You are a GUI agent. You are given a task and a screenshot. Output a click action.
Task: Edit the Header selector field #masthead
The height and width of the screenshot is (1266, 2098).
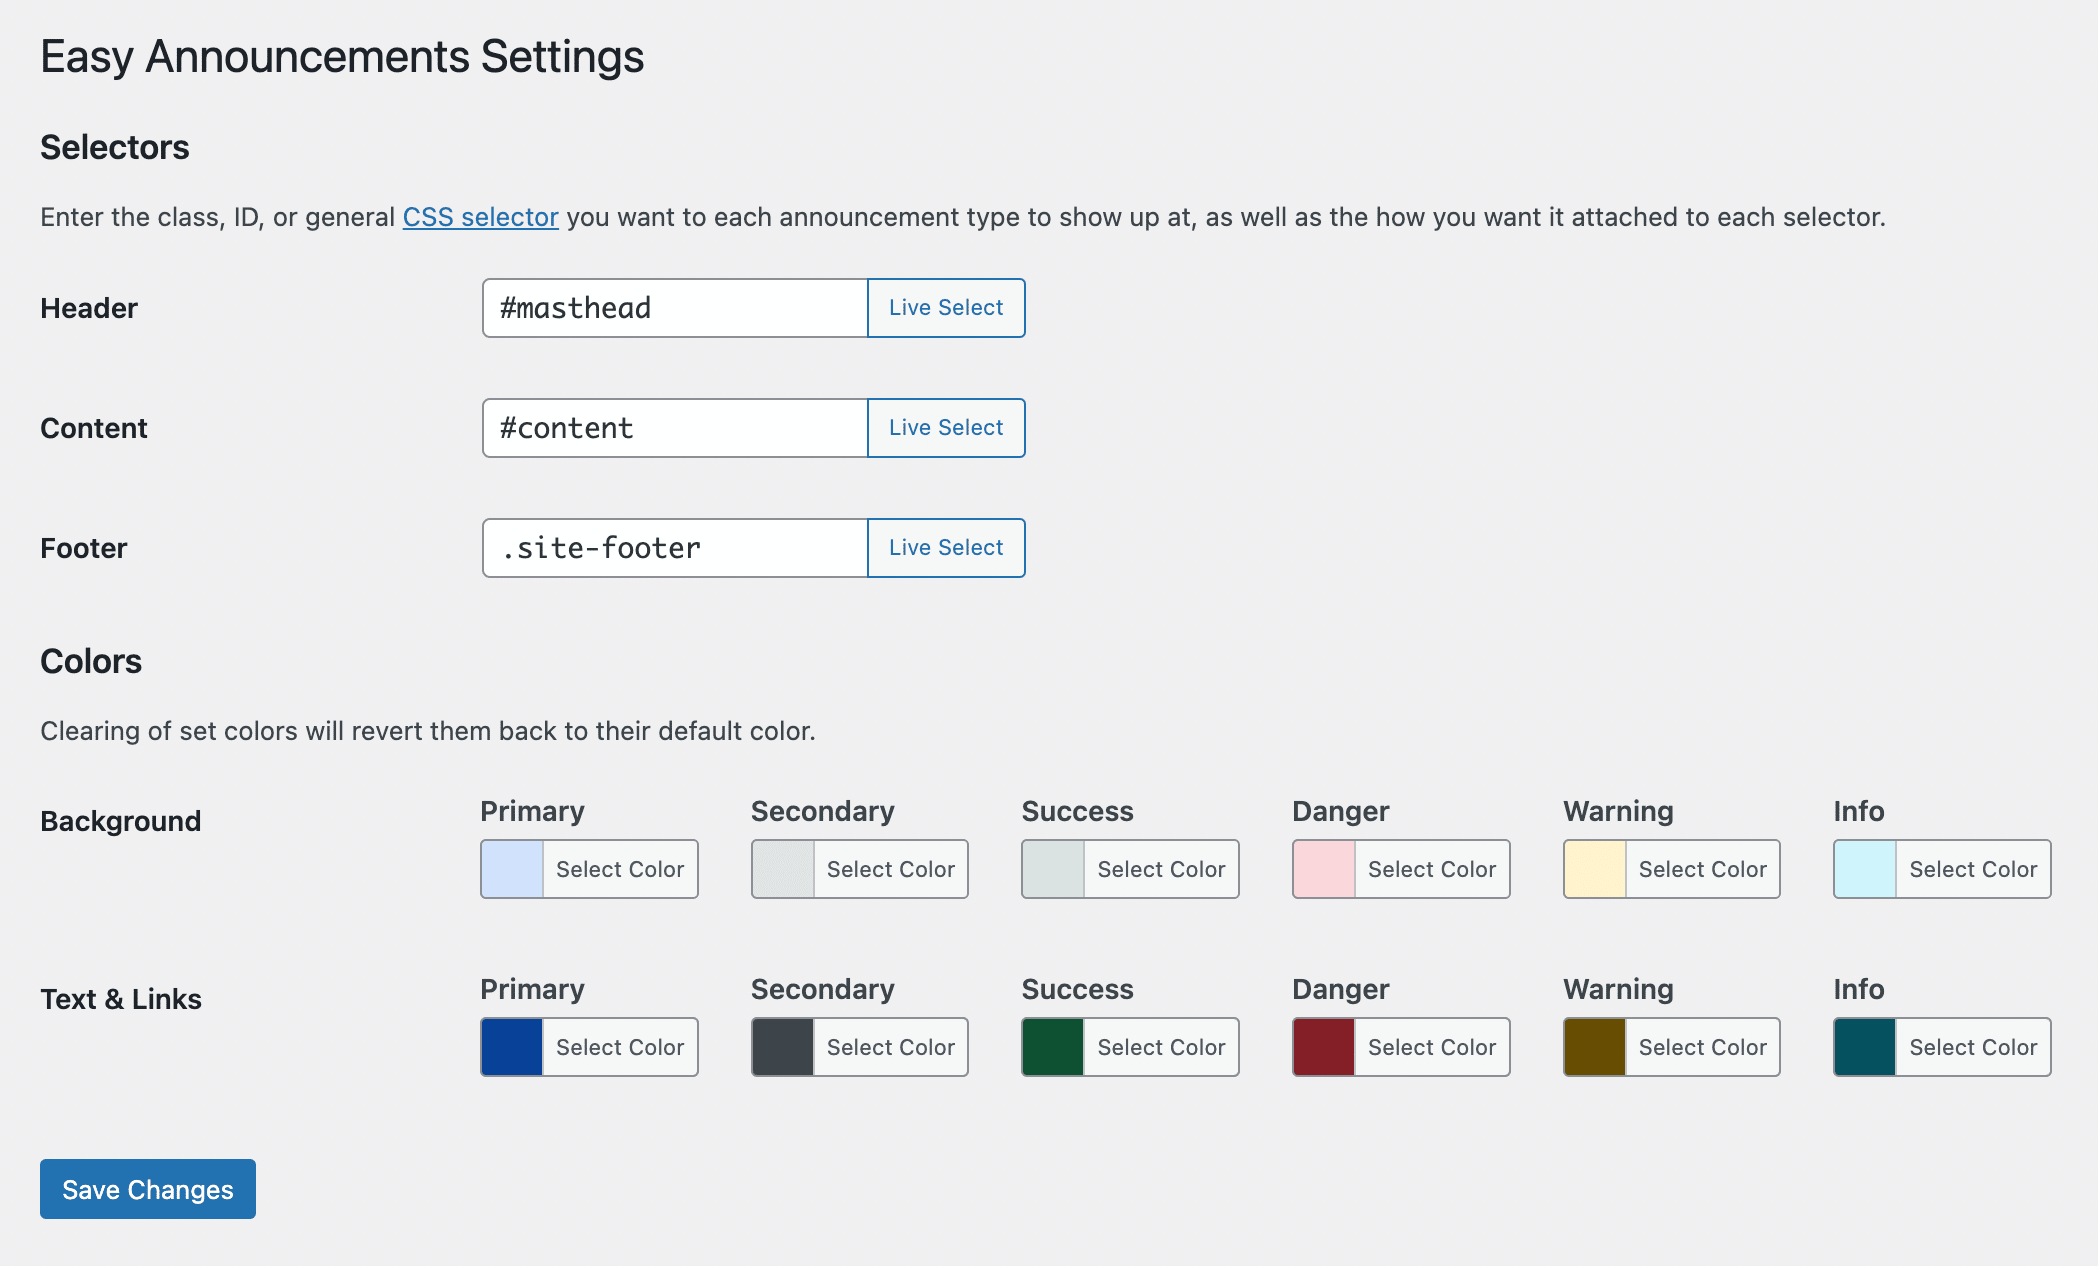pos(675,308)
